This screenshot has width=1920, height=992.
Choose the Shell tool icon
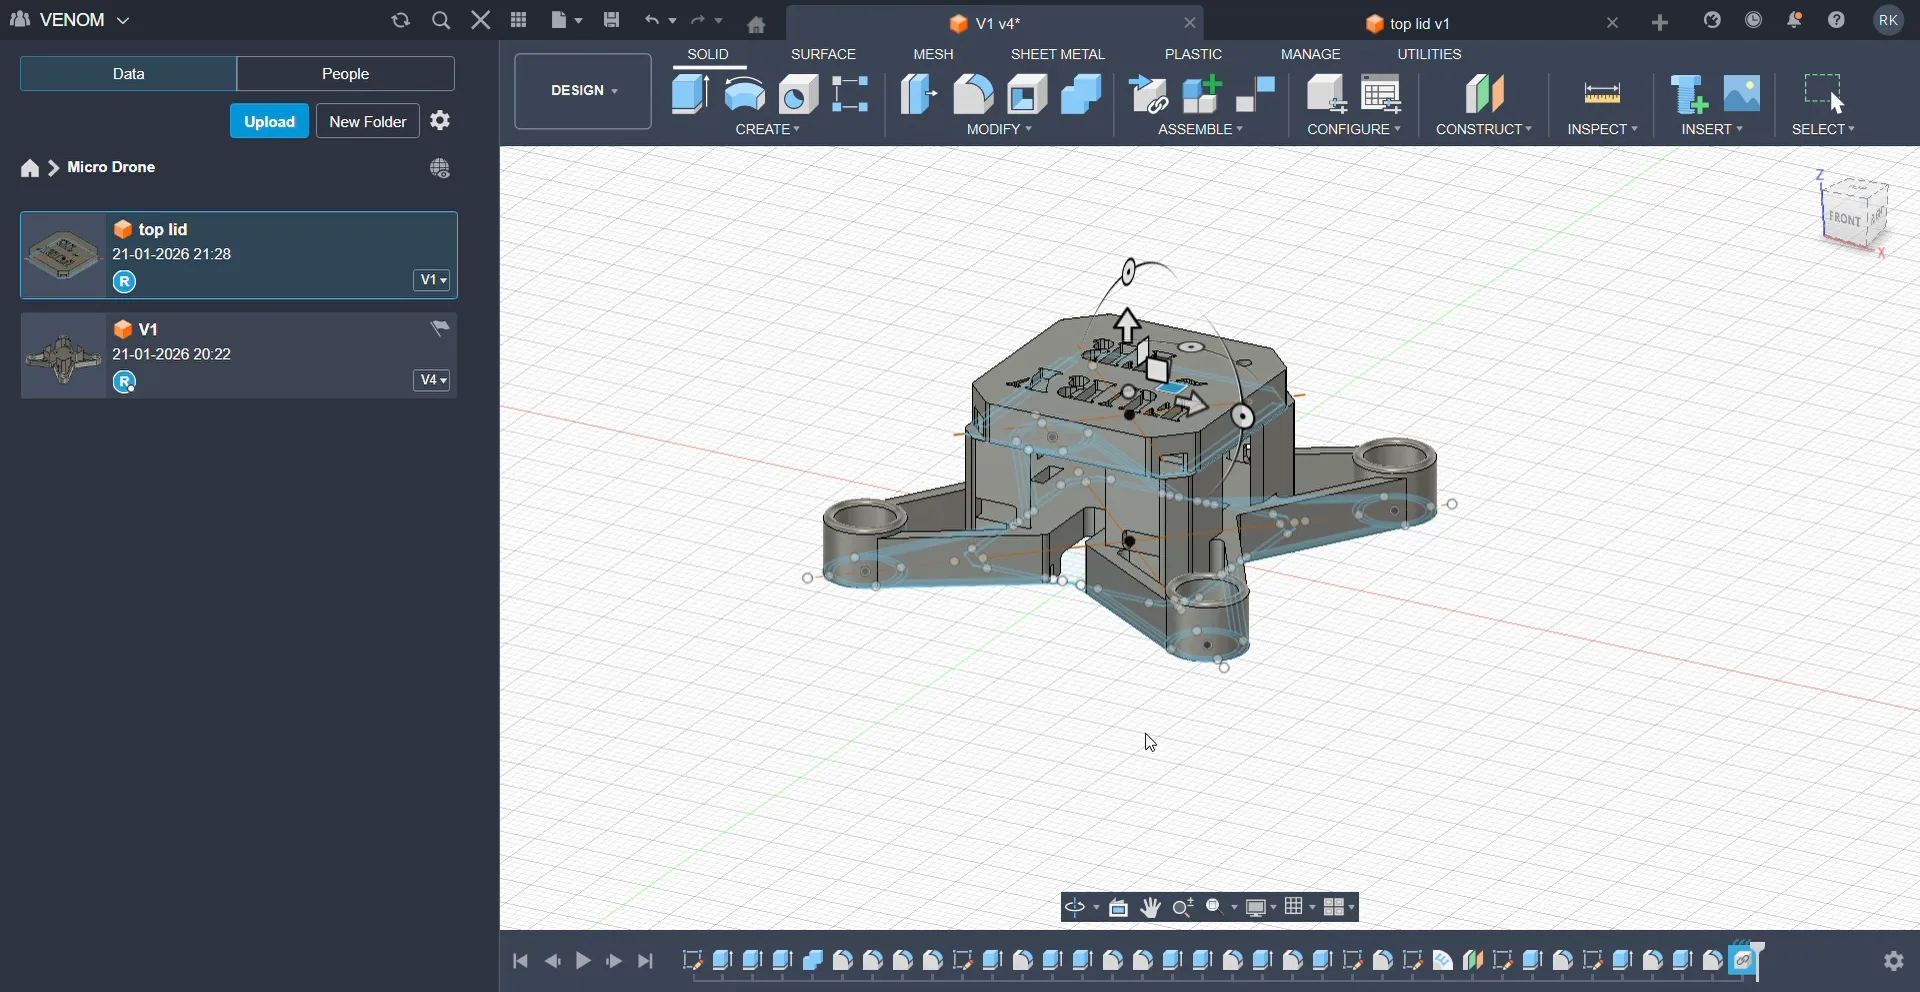point(1028,94)
